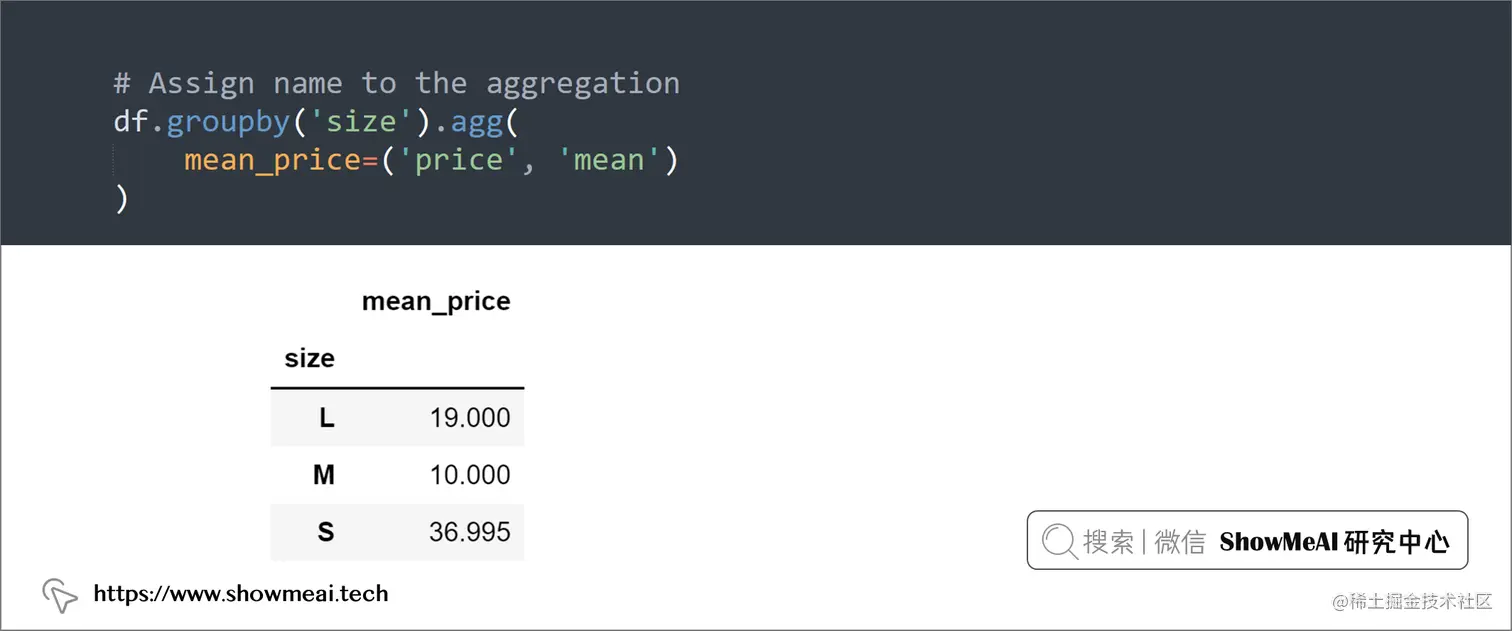Viewport: 1512px width, 631px height.
Task: Click the groupby method in code
Action: (x=227, y=122)
